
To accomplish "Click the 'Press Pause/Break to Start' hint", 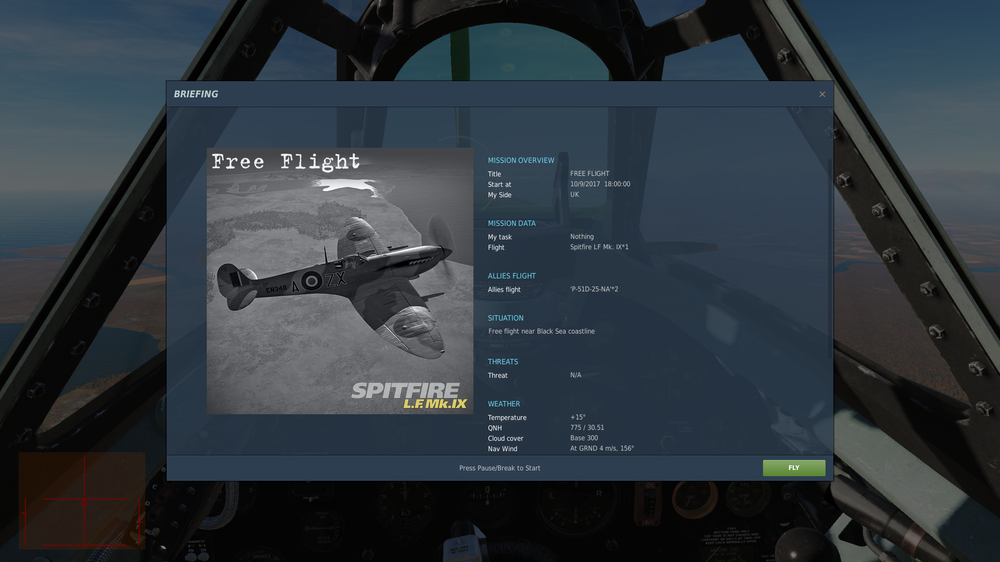I will point(499,468).
